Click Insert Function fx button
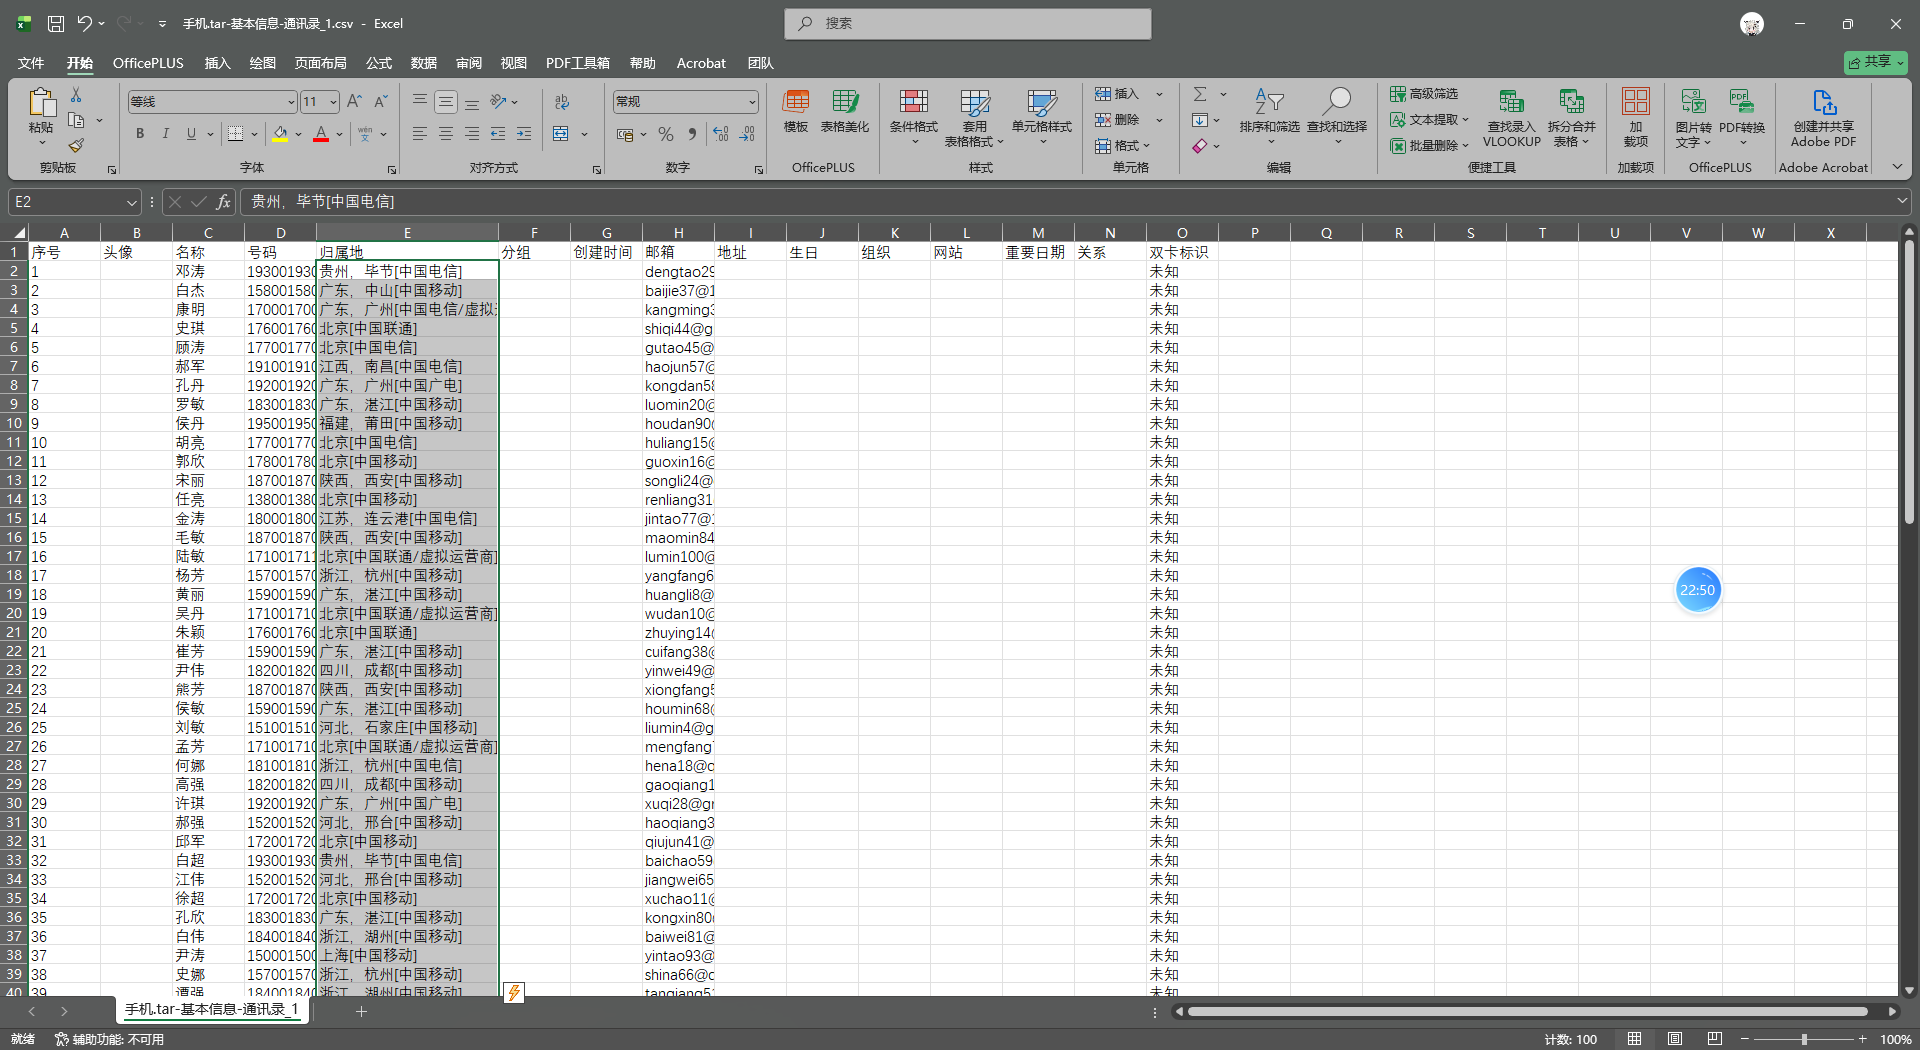Image resolution: width=1920 pixels, height=1050 pixels. pos(222,201)
